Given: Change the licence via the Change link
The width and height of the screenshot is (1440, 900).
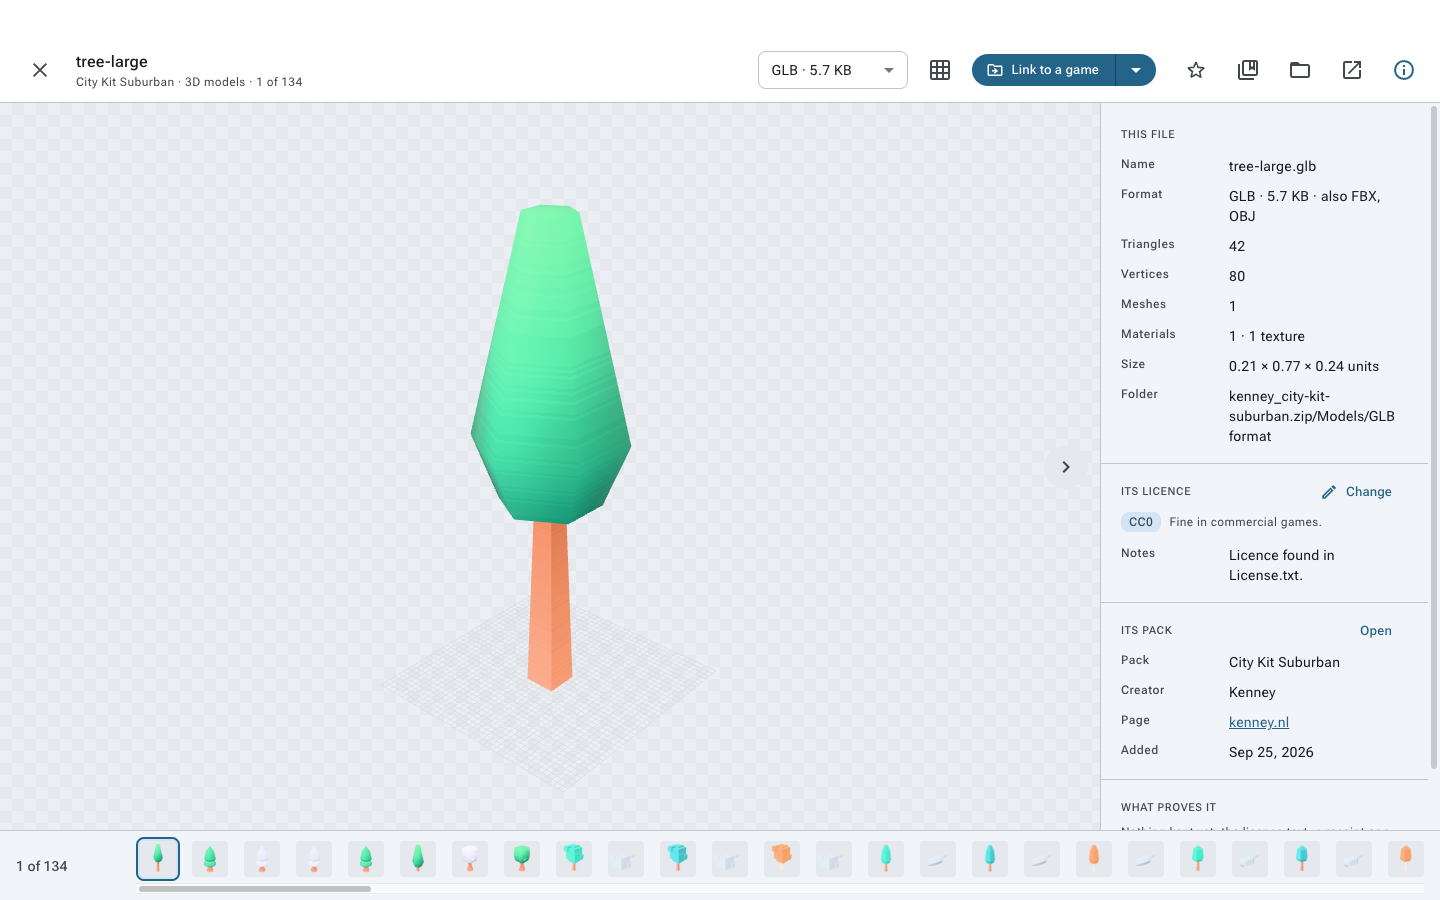Looking at the screenshot, I should pos(1357,492).
